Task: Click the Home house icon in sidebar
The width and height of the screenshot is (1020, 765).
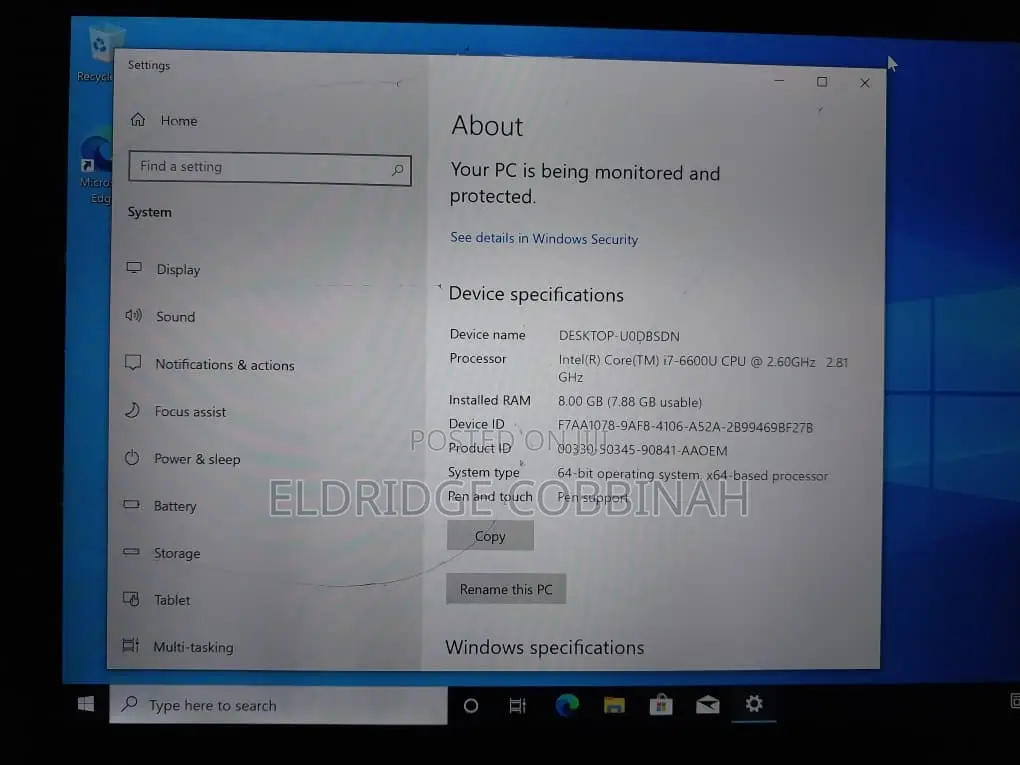Action: point(137,119)
